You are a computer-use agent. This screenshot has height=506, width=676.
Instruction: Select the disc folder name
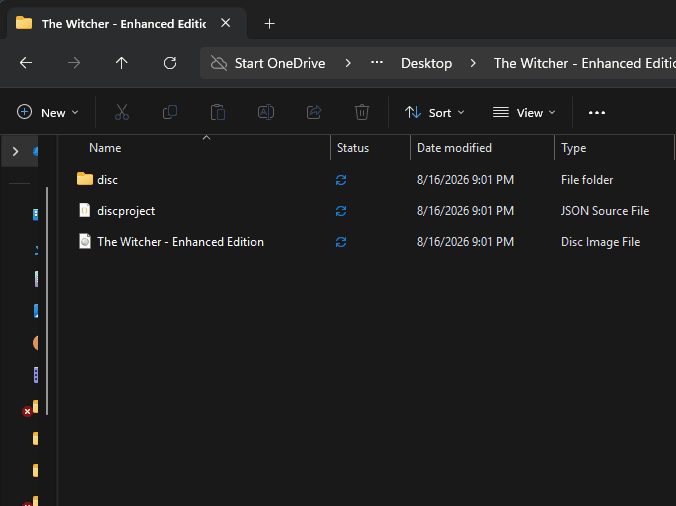pyautogui.click(x=107, y=180)
